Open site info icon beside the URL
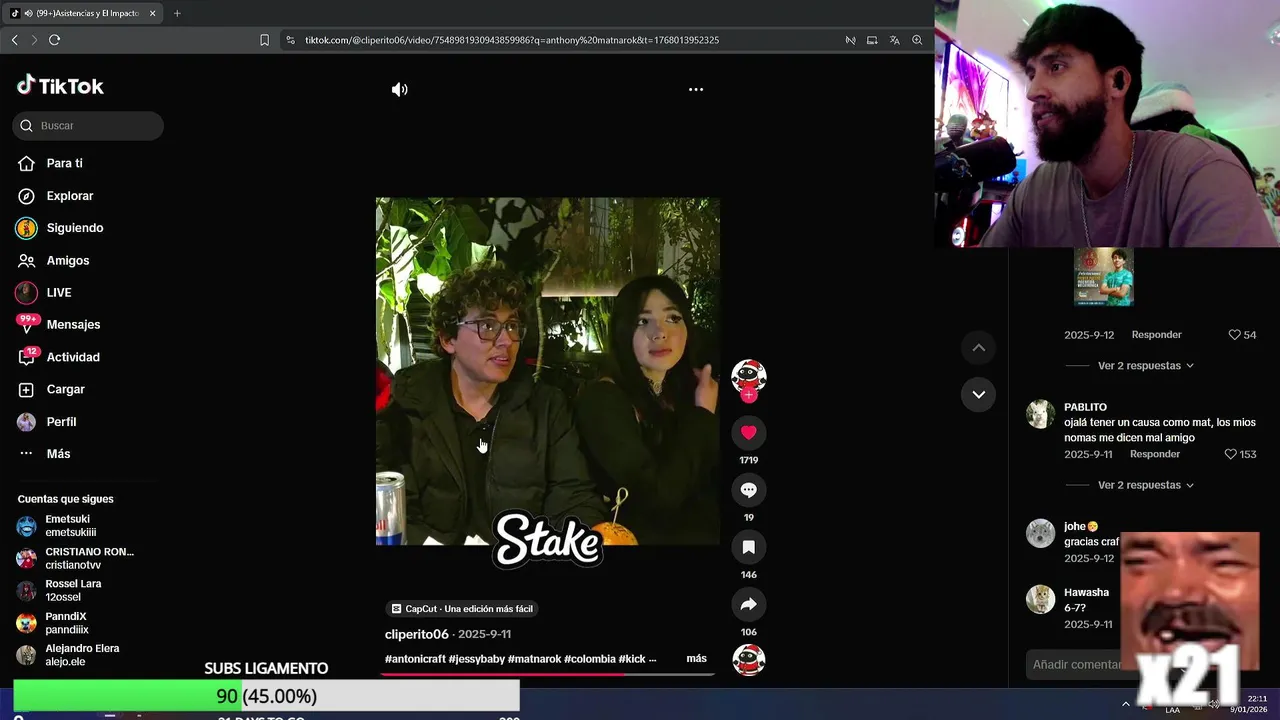The height and width of the screenshot is (720, 1280). [x=290, y=40]
